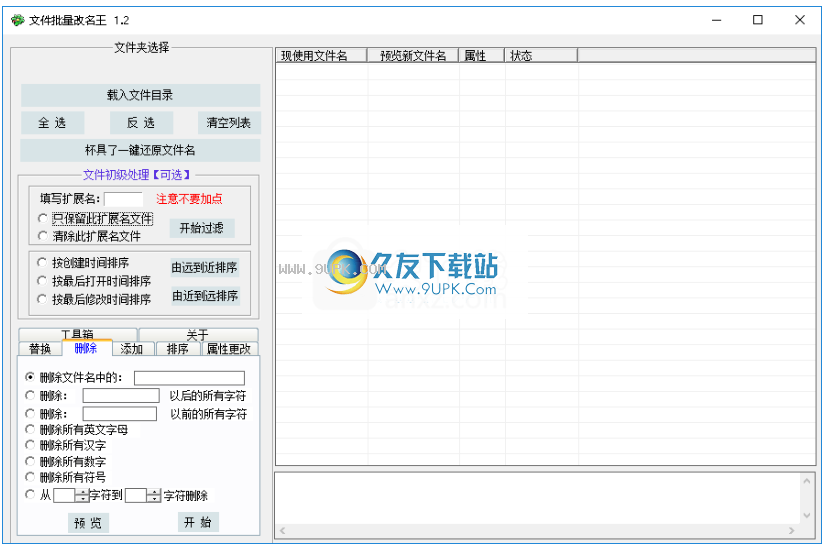Viewport: 830px width, 544px height.
Task: Click the 状态 column header
Action: [x=541, y=56]
